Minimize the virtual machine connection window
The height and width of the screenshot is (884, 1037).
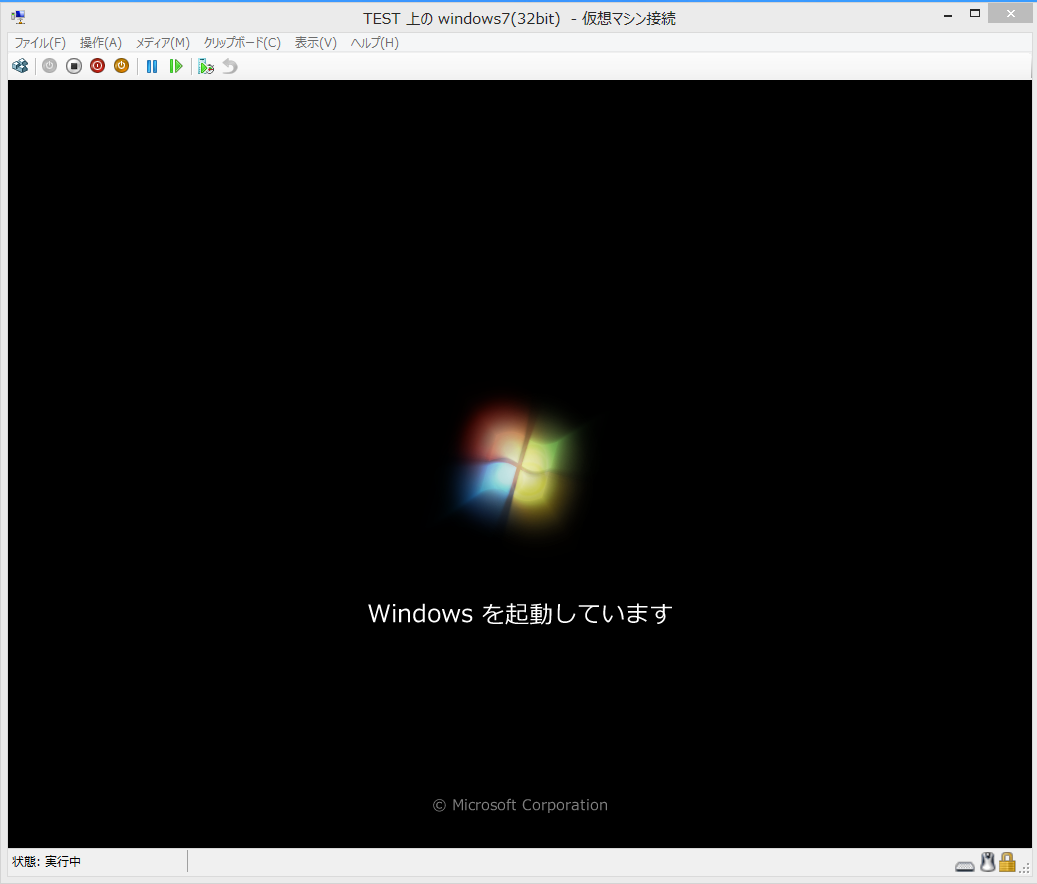(948, 15)
